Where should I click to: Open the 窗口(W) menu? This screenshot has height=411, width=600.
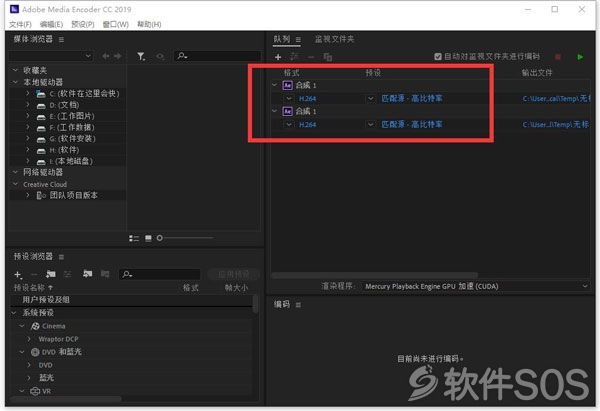click(x=116, y=24)
